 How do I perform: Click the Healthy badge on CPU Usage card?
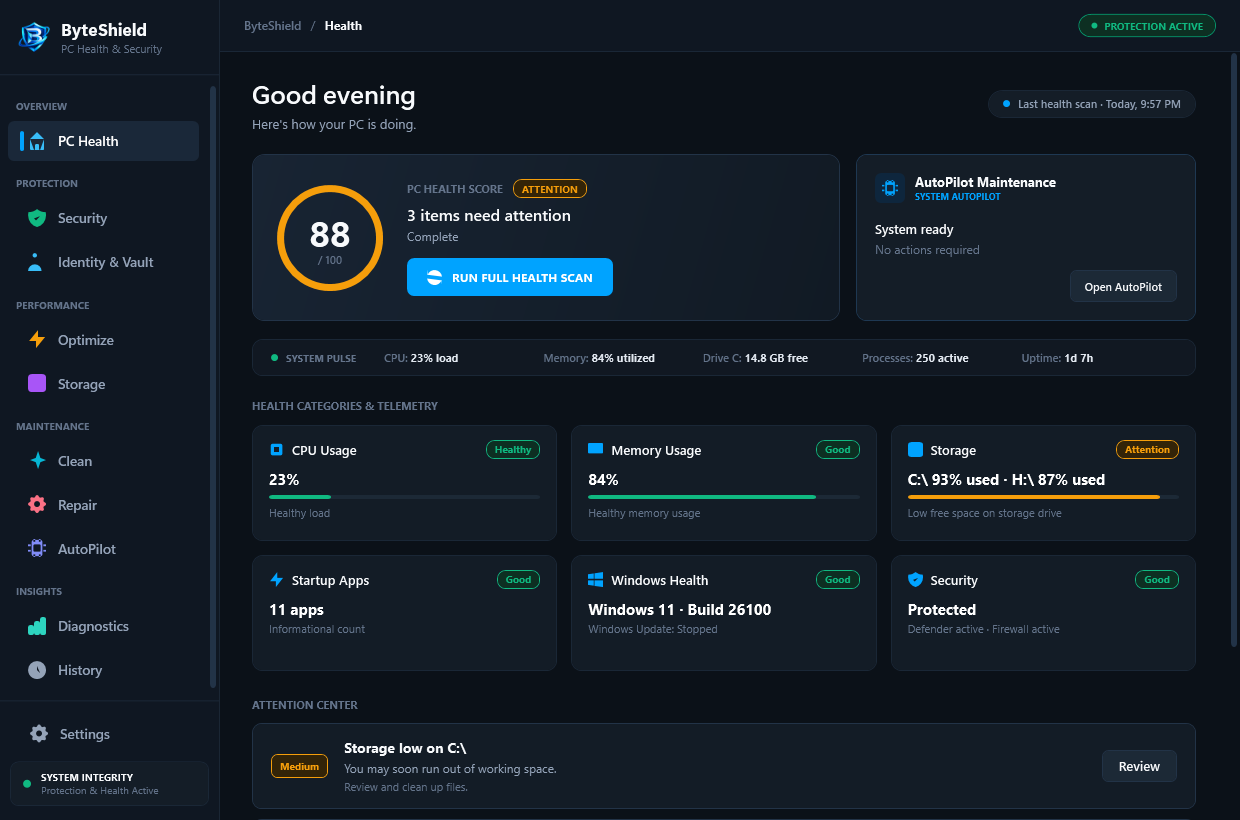pyautogui.click(x=513, y=450)
